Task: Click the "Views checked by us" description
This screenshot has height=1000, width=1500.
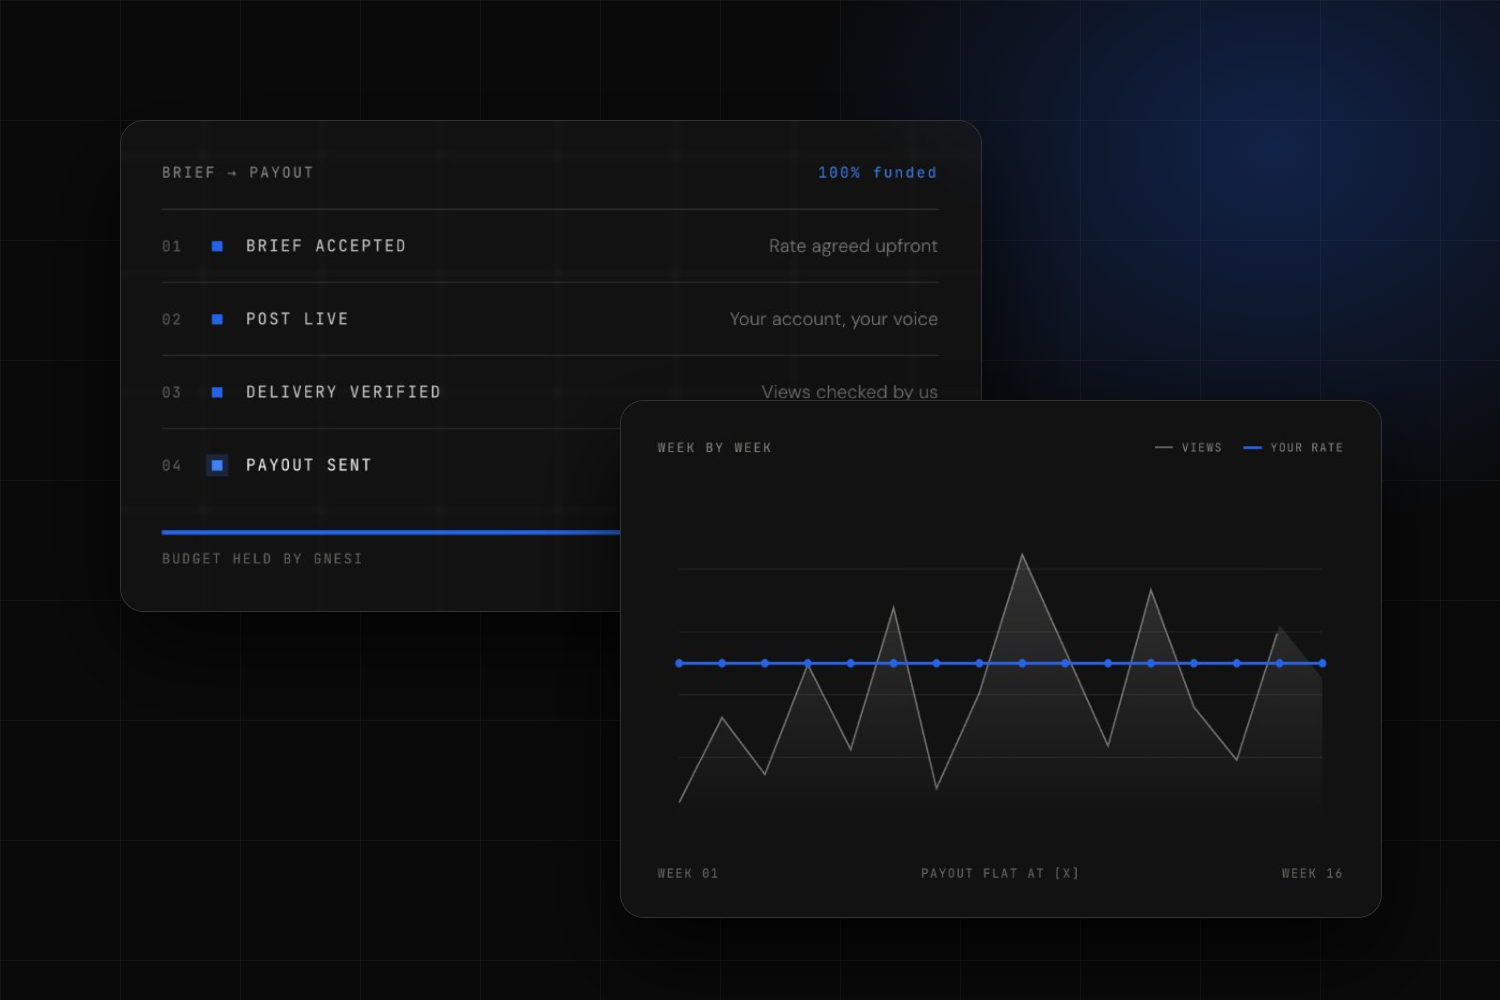Action: coord(850,391)
